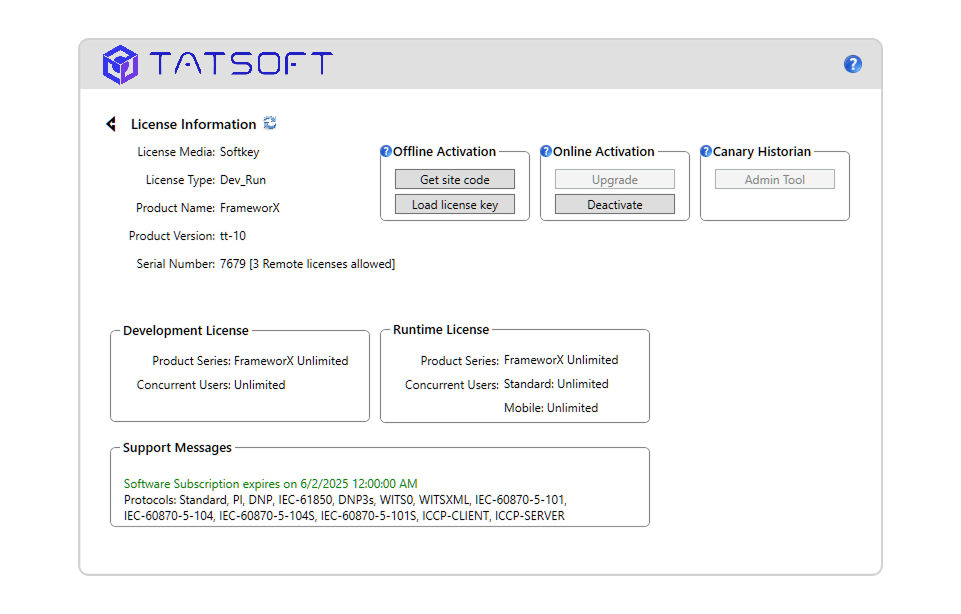Select the Softkey license media value
This screenshot has height=614, width=961.
tap(240, 152)
